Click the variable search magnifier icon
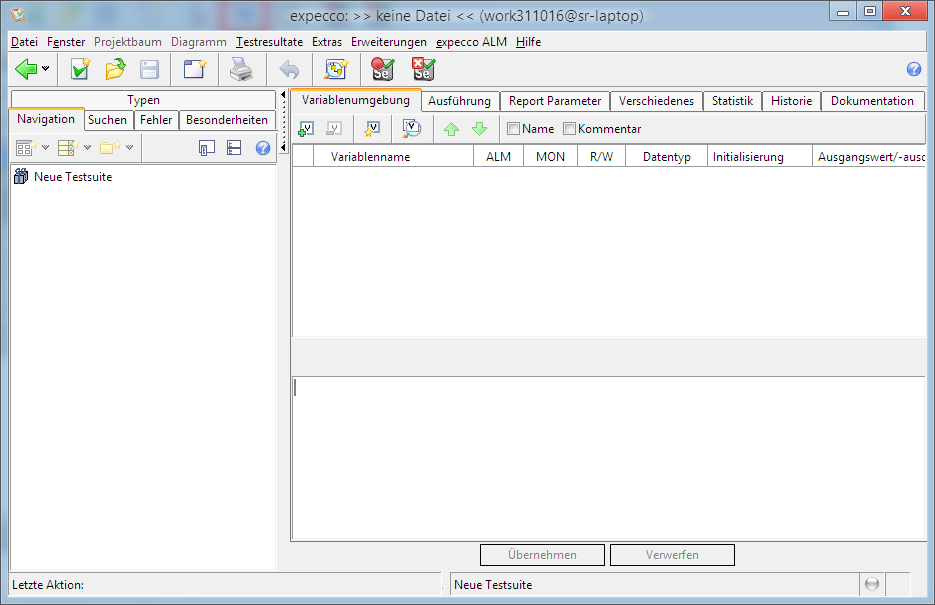Image resolution: width=935 pixels, height=605 pixels. 411,129
